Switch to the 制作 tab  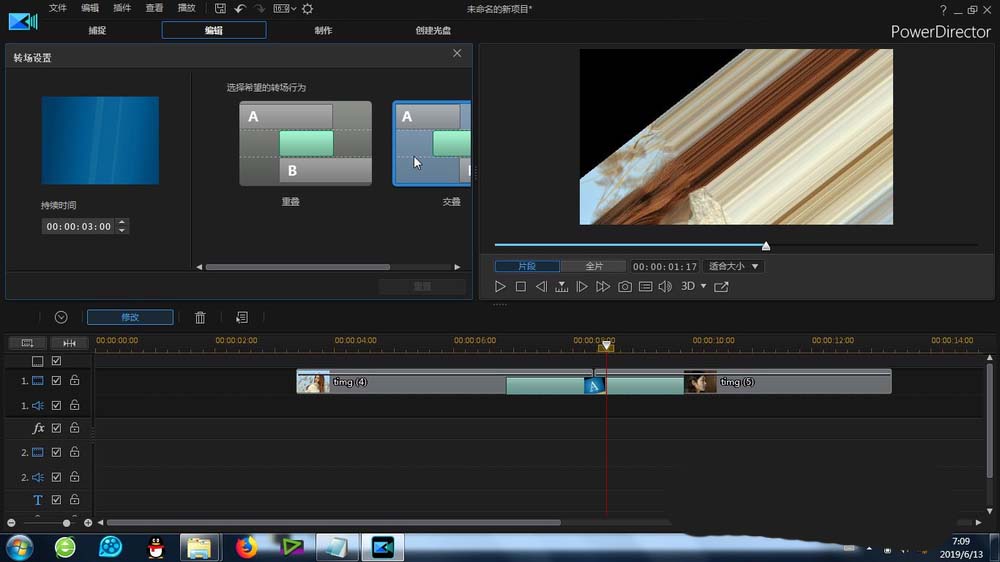click(x=323, y=30)
